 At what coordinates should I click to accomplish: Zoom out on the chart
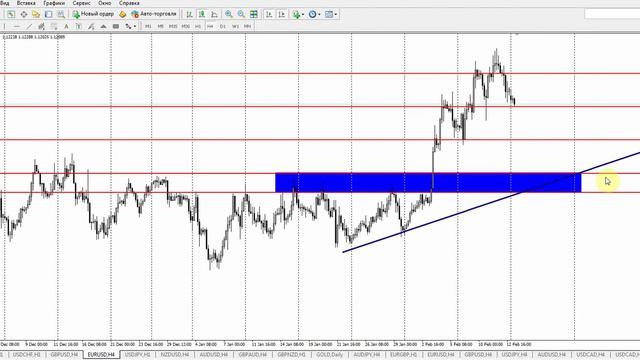(241, 14)
